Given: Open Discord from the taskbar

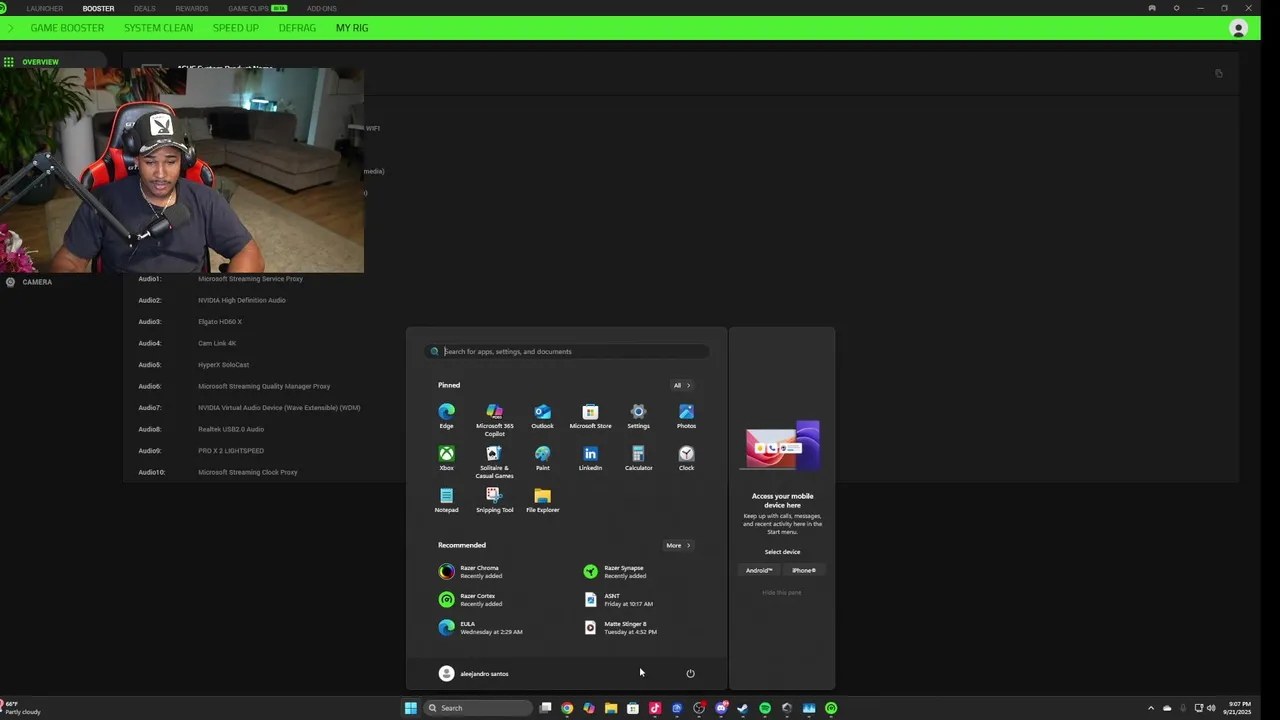Looking at the screenshot, I should click(x=721, y=708).
